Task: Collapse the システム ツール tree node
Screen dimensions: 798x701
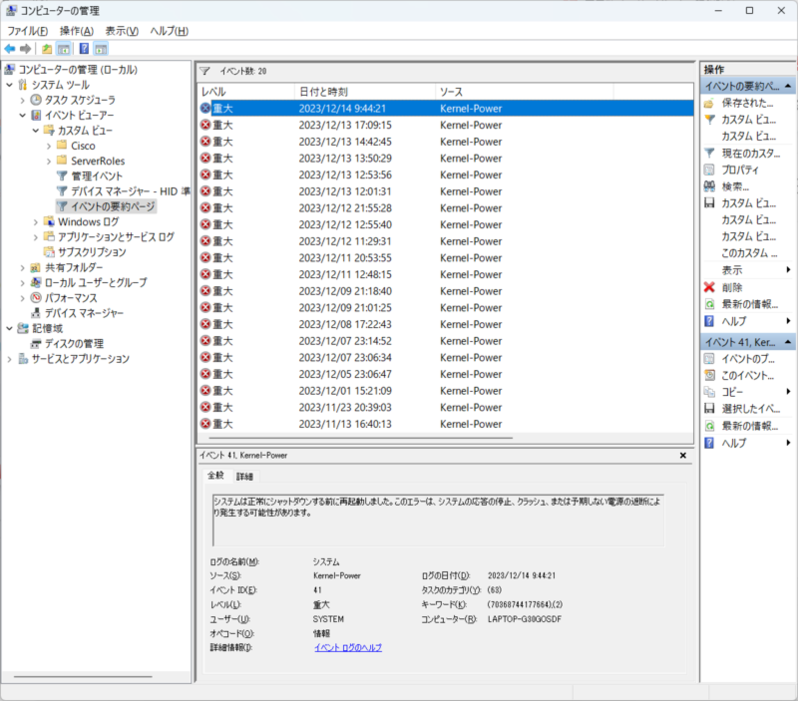Action: tap(9, 85)
